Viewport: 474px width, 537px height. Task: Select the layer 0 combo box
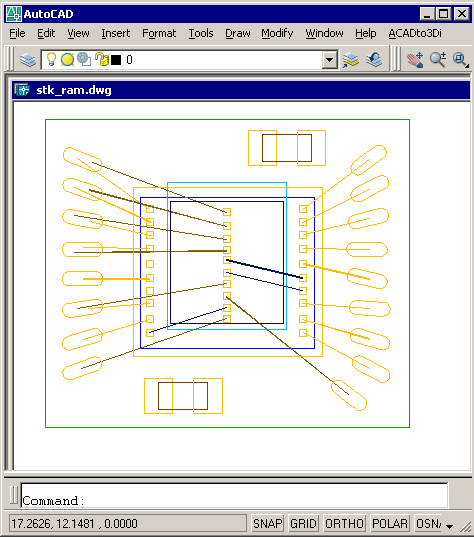(x=189, y=60)
